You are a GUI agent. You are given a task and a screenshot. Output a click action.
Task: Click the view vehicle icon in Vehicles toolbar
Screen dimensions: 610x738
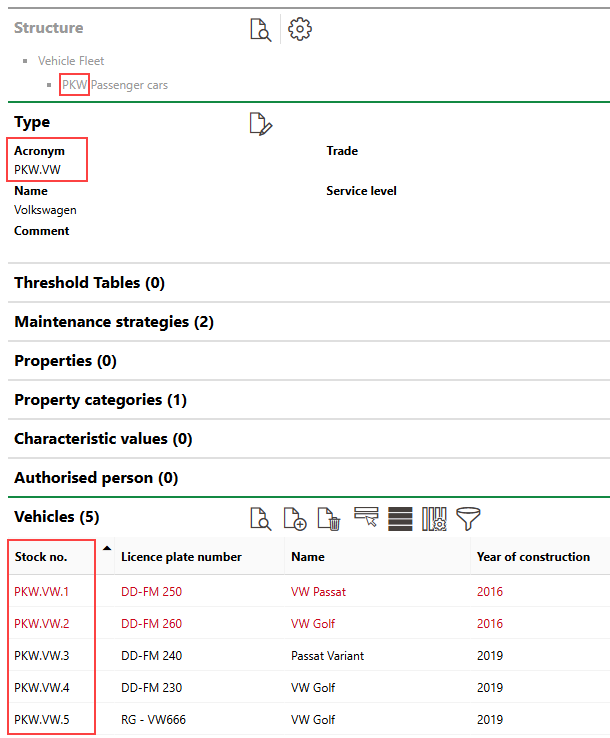260,518
